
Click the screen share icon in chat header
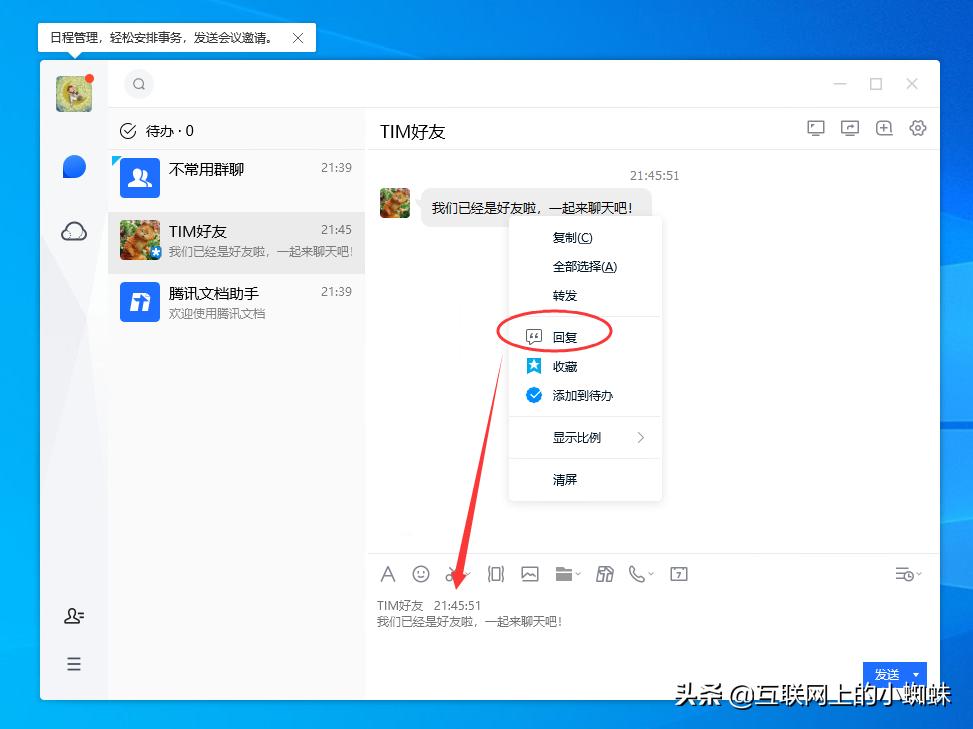click(x=815, y=128)
